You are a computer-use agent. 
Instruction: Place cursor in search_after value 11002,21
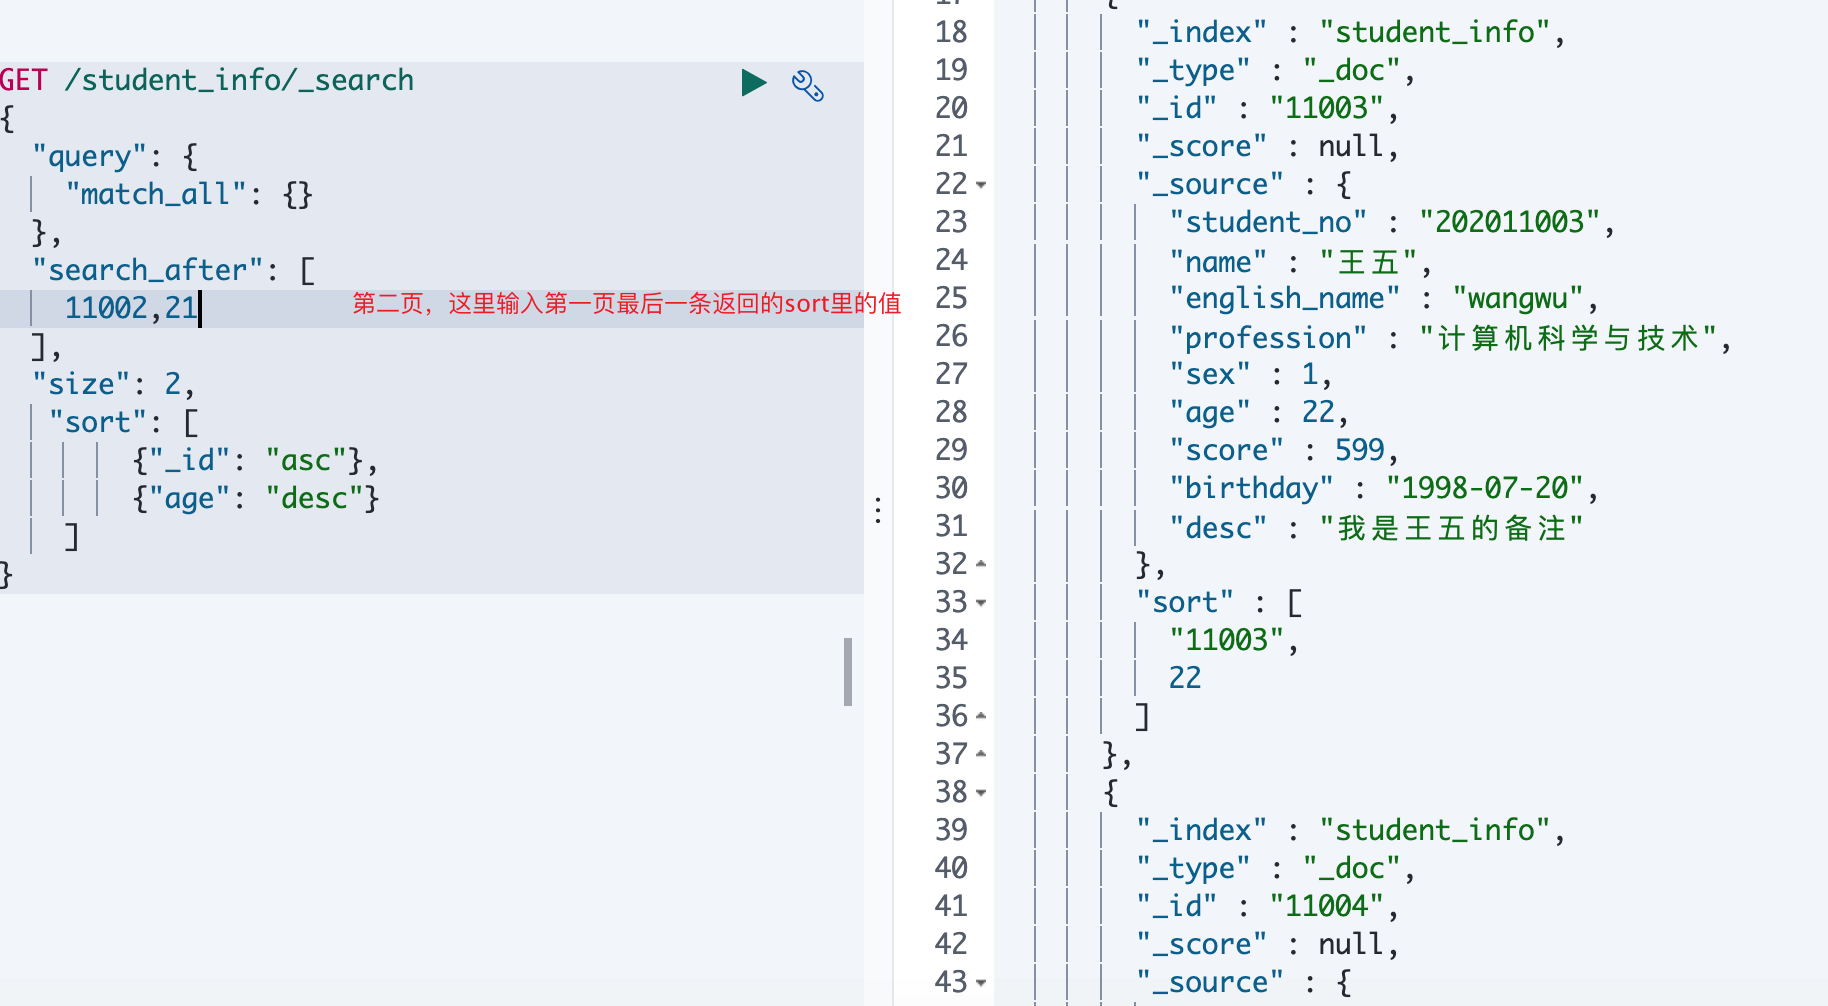[x=132, y=308]
